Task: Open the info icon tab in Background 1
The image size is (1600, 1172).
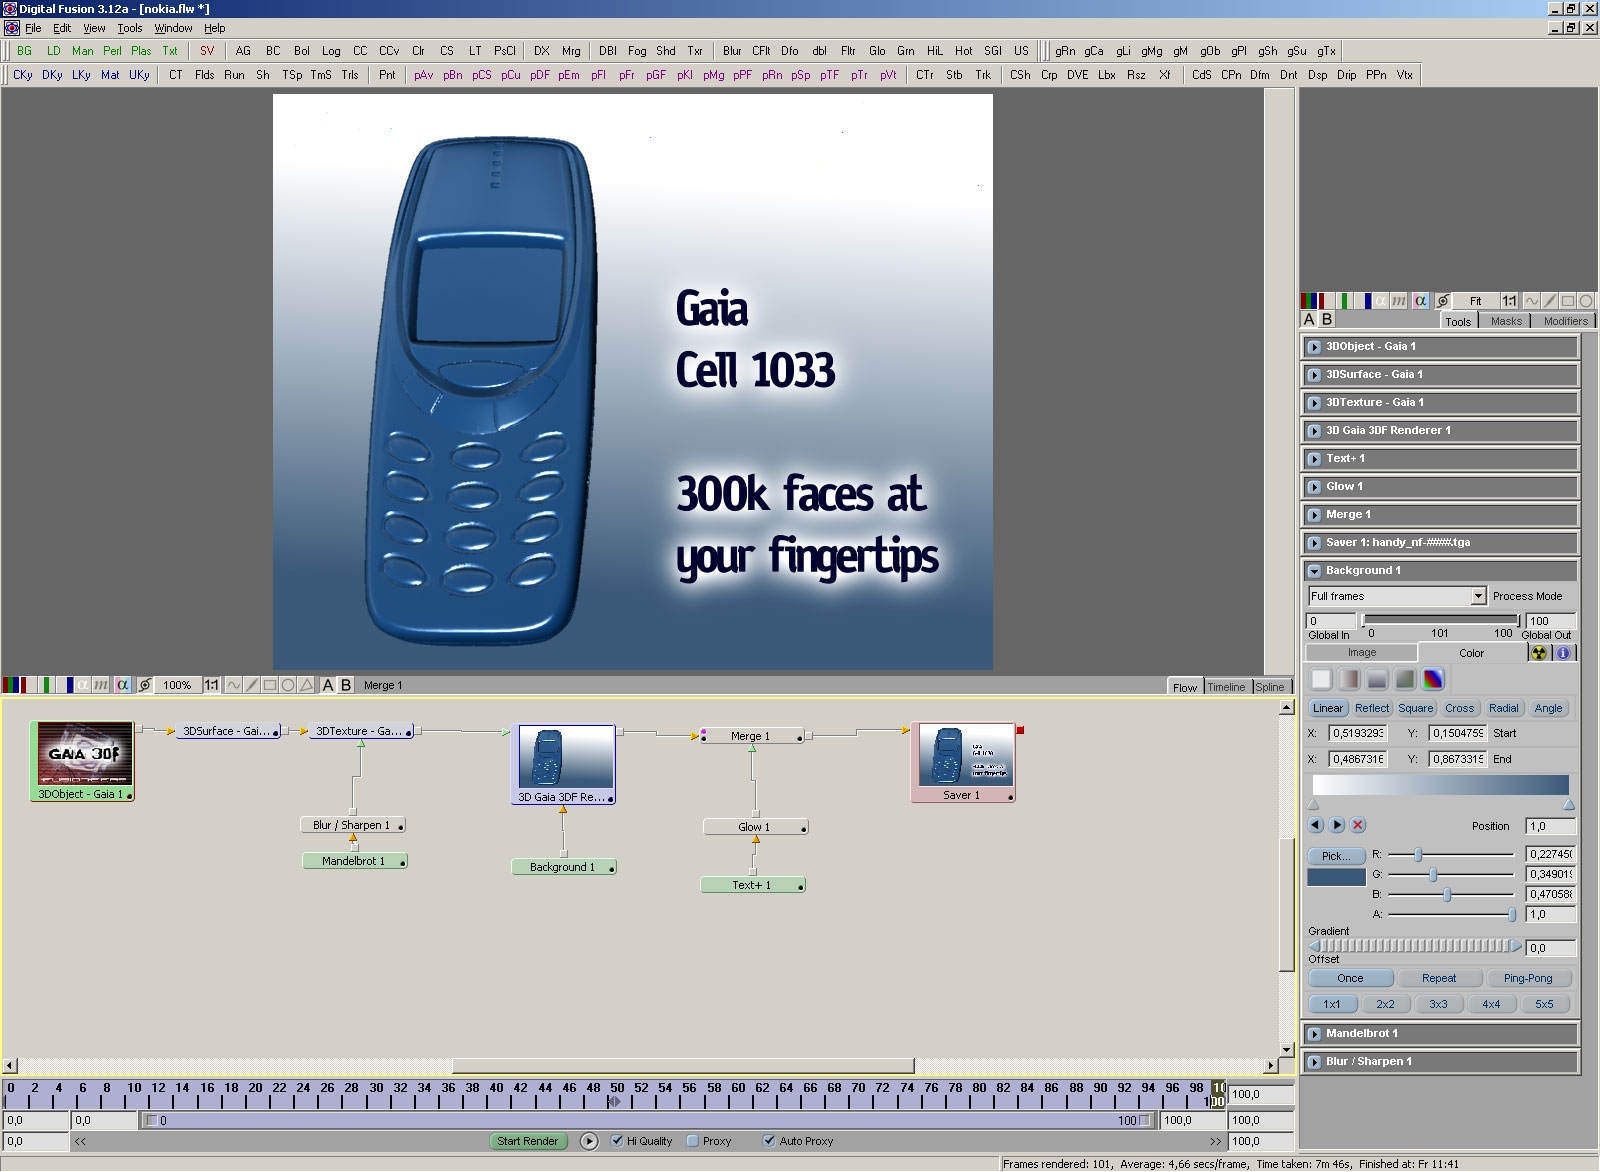Action: tap(1563, 653)
